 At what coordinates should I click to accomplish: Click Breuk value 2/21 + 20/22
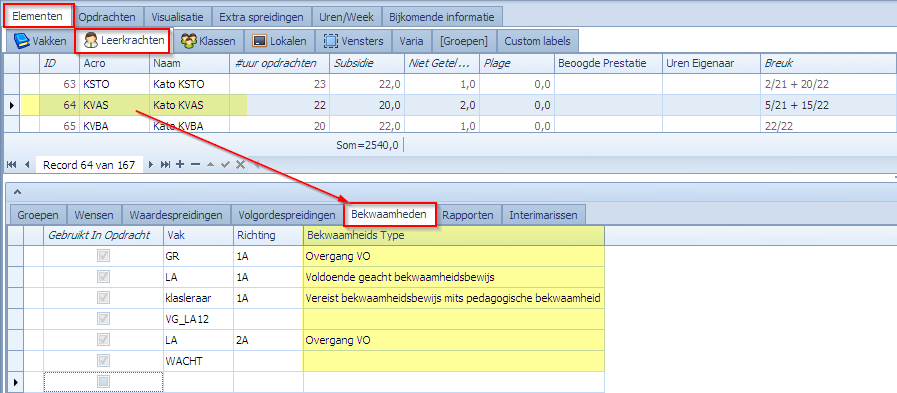coord(828,85)
